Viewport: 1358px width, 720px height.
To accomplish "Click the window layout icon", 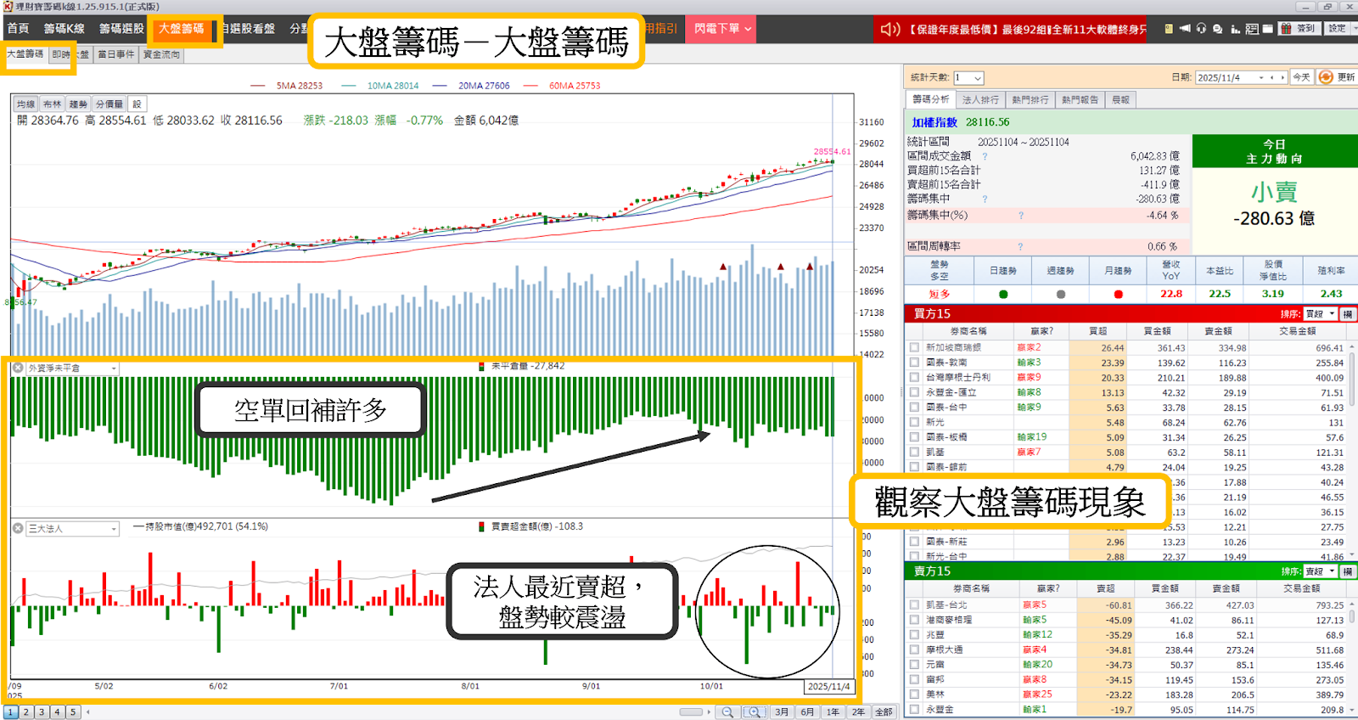I will coord(1268,29).
